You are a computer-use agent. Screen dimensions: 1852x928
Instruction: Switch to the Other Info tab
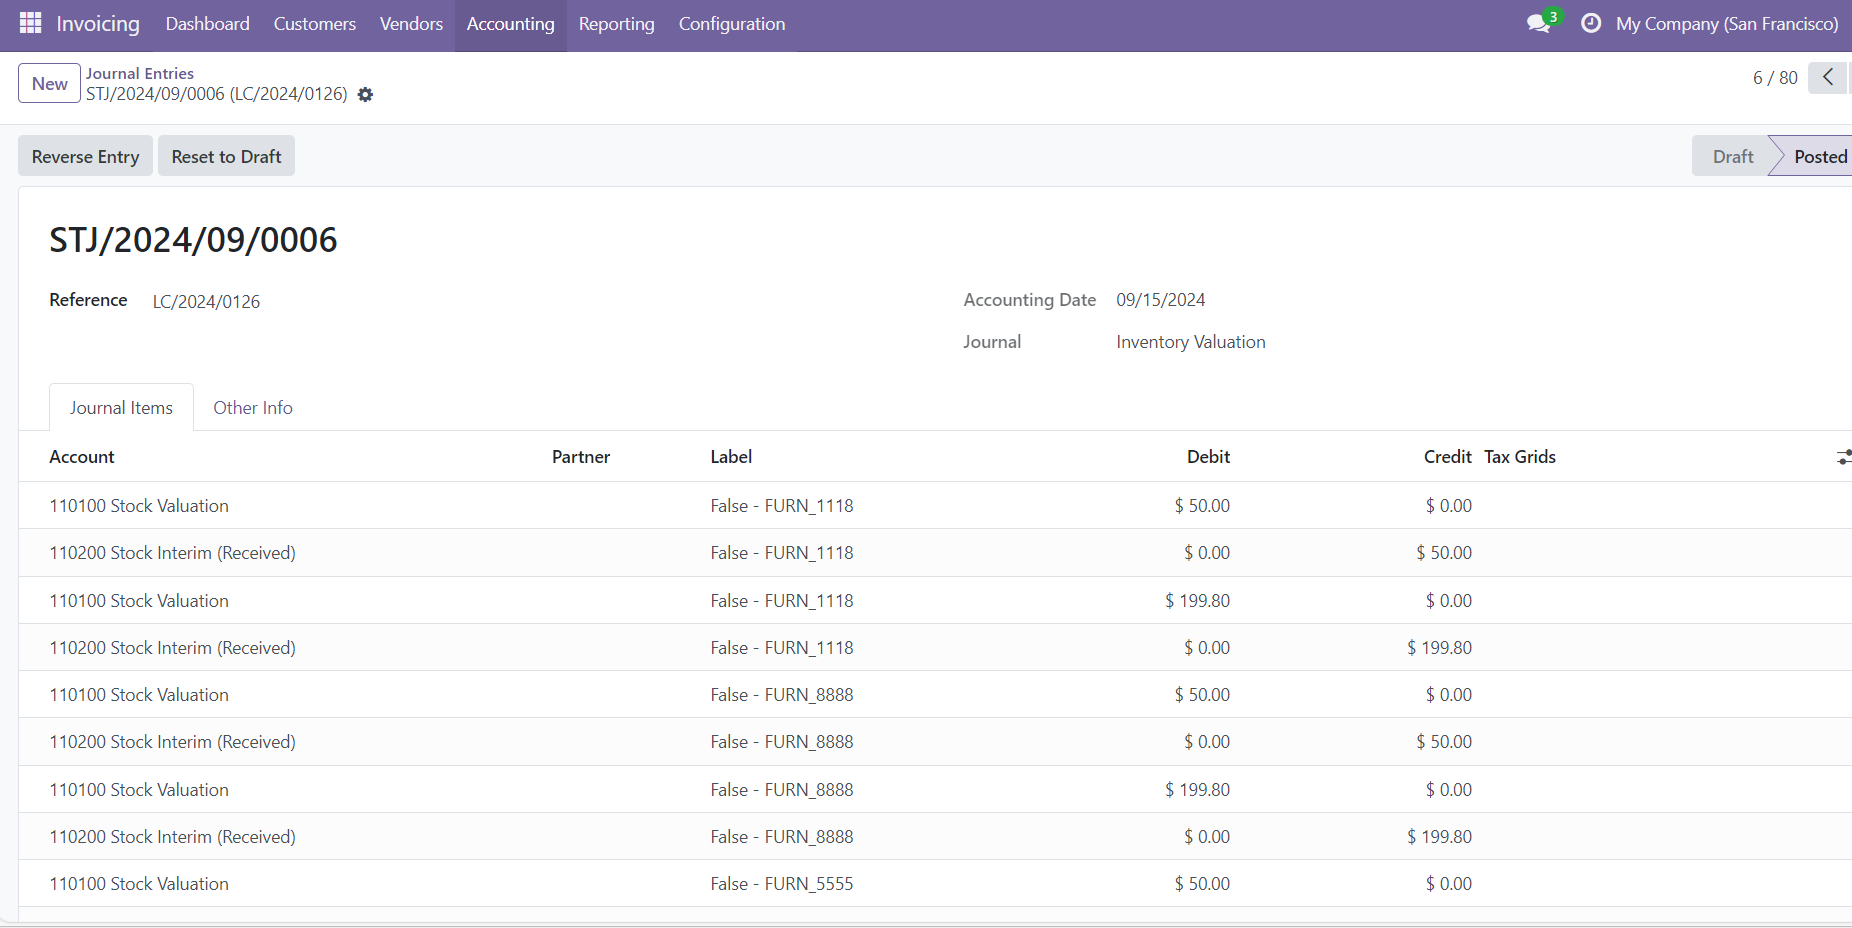[x=253, y=408]
